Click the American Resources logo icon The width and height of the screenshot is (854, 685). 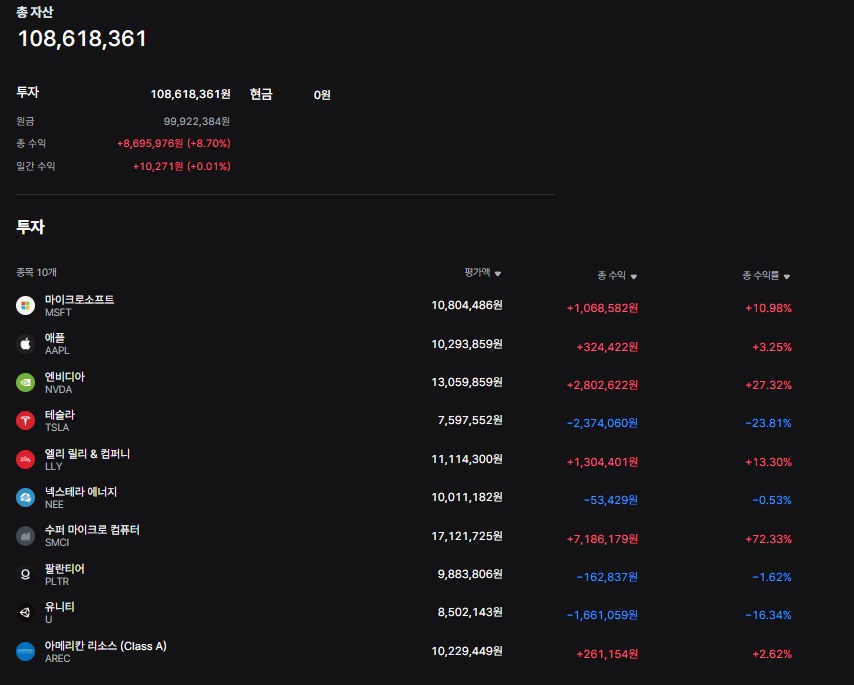(25, 651)
